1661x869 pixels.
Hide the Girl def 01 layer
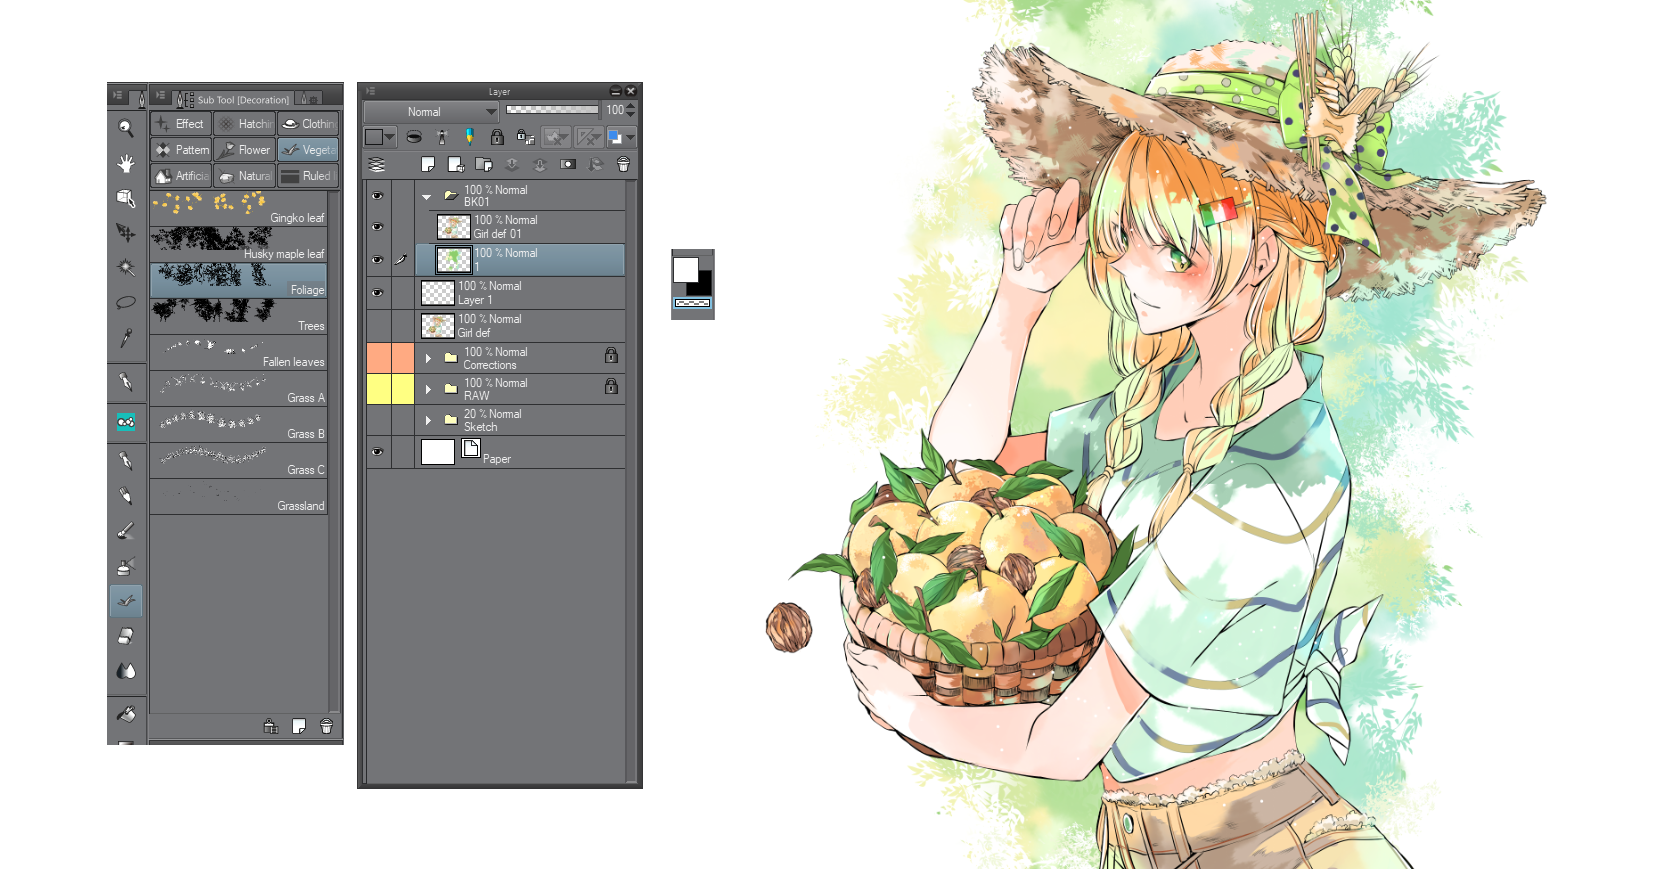pyautogui.click(x=377, y=227)
